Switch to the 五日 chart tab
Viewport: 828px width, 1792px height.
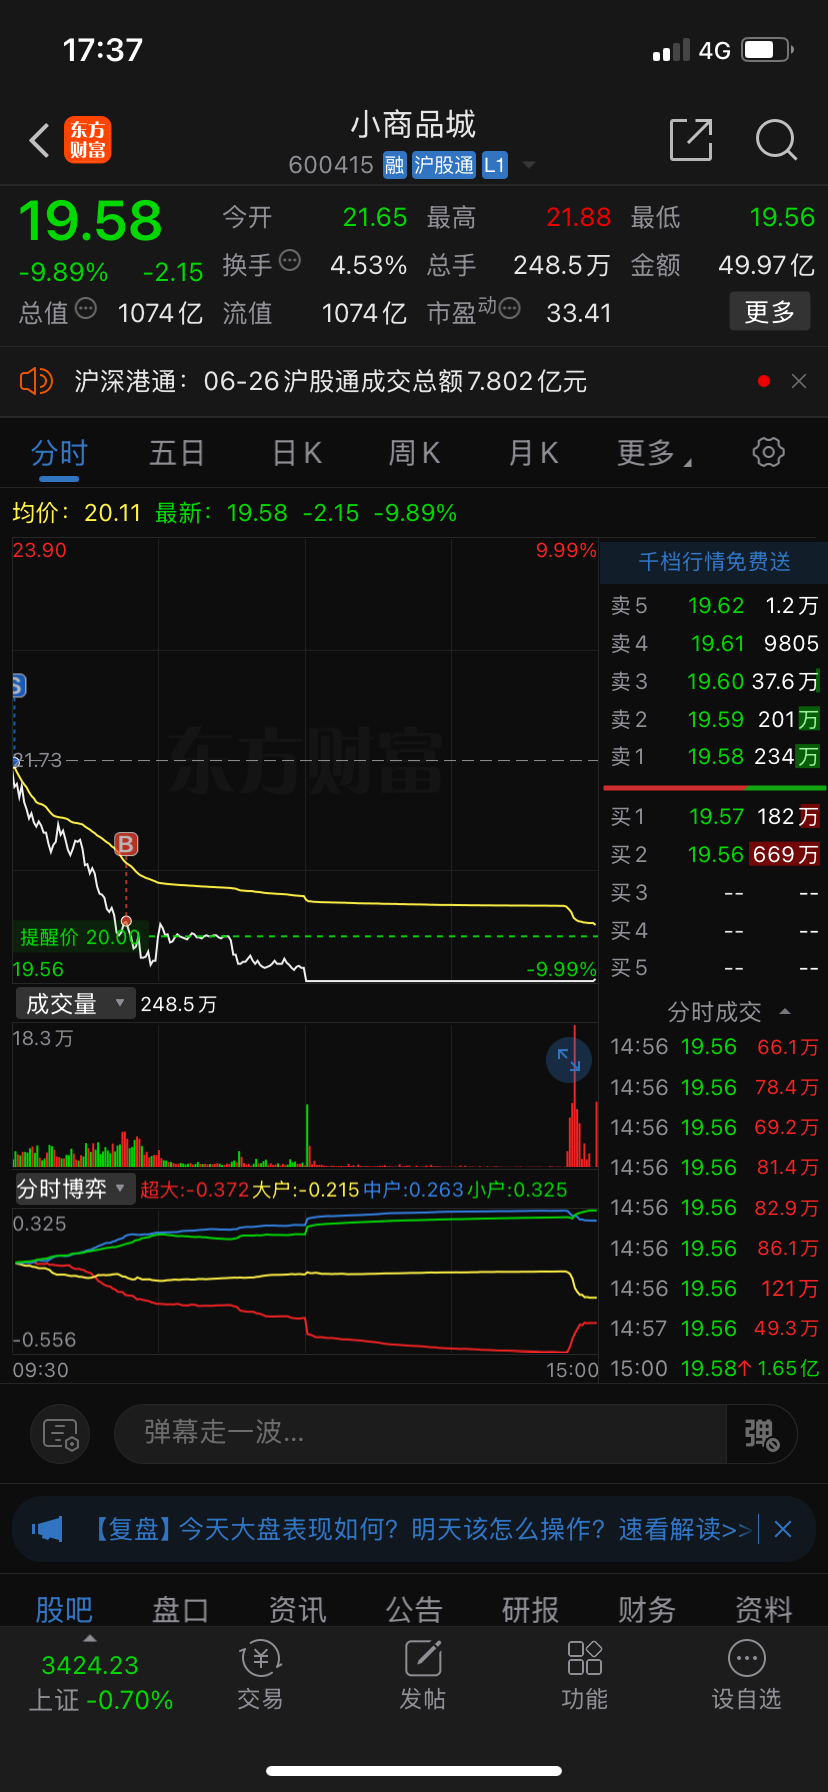point(177,454)
